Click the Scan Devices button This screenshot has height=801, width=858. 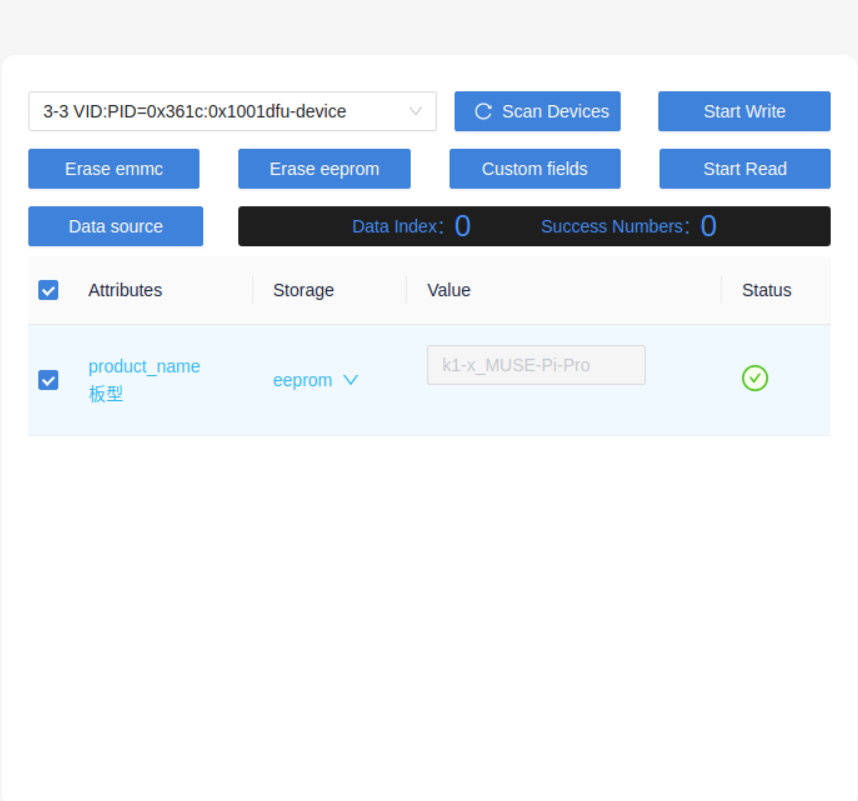point(537,111)
